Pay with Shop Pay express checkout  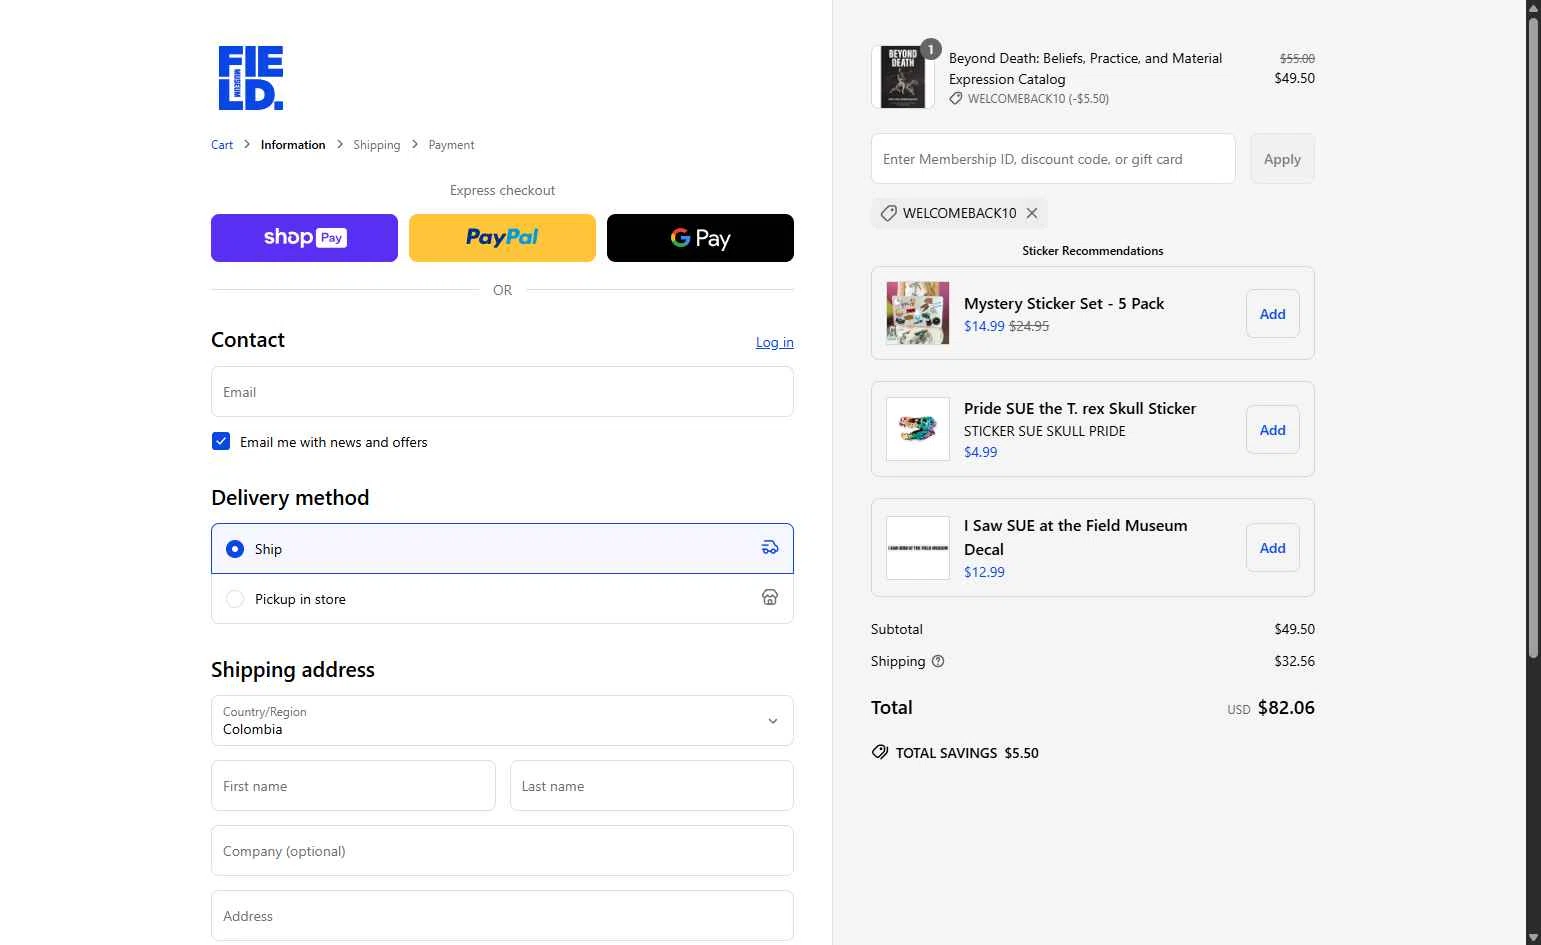click(304, 238)
